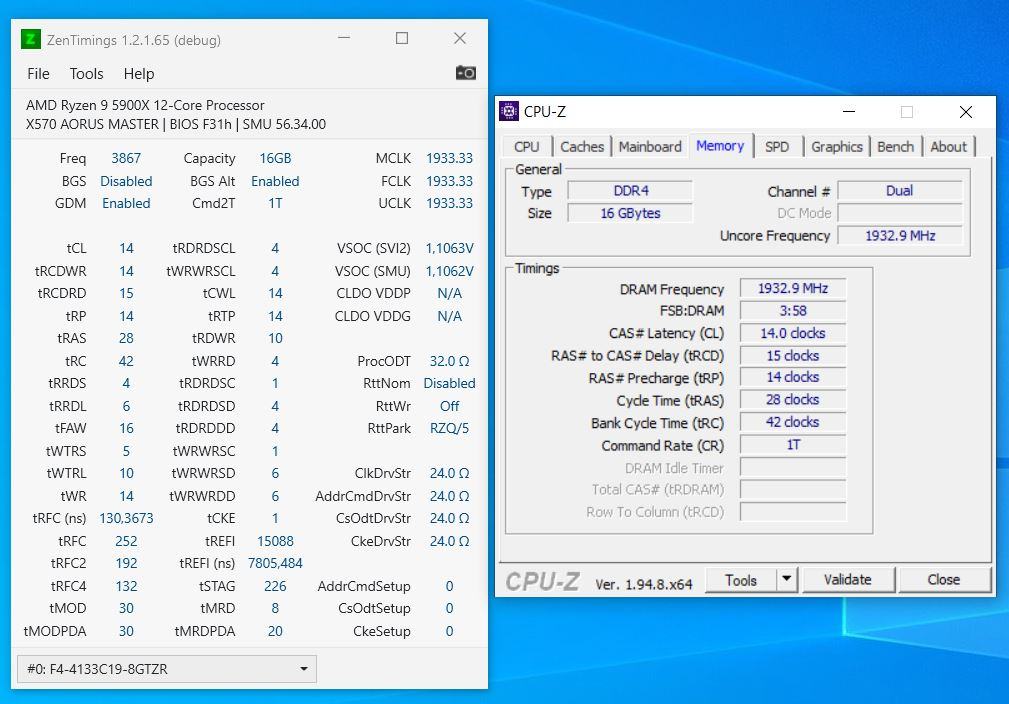Click the Capacity value 16GB
The image size is (1009, 704).
pos(275,158)
